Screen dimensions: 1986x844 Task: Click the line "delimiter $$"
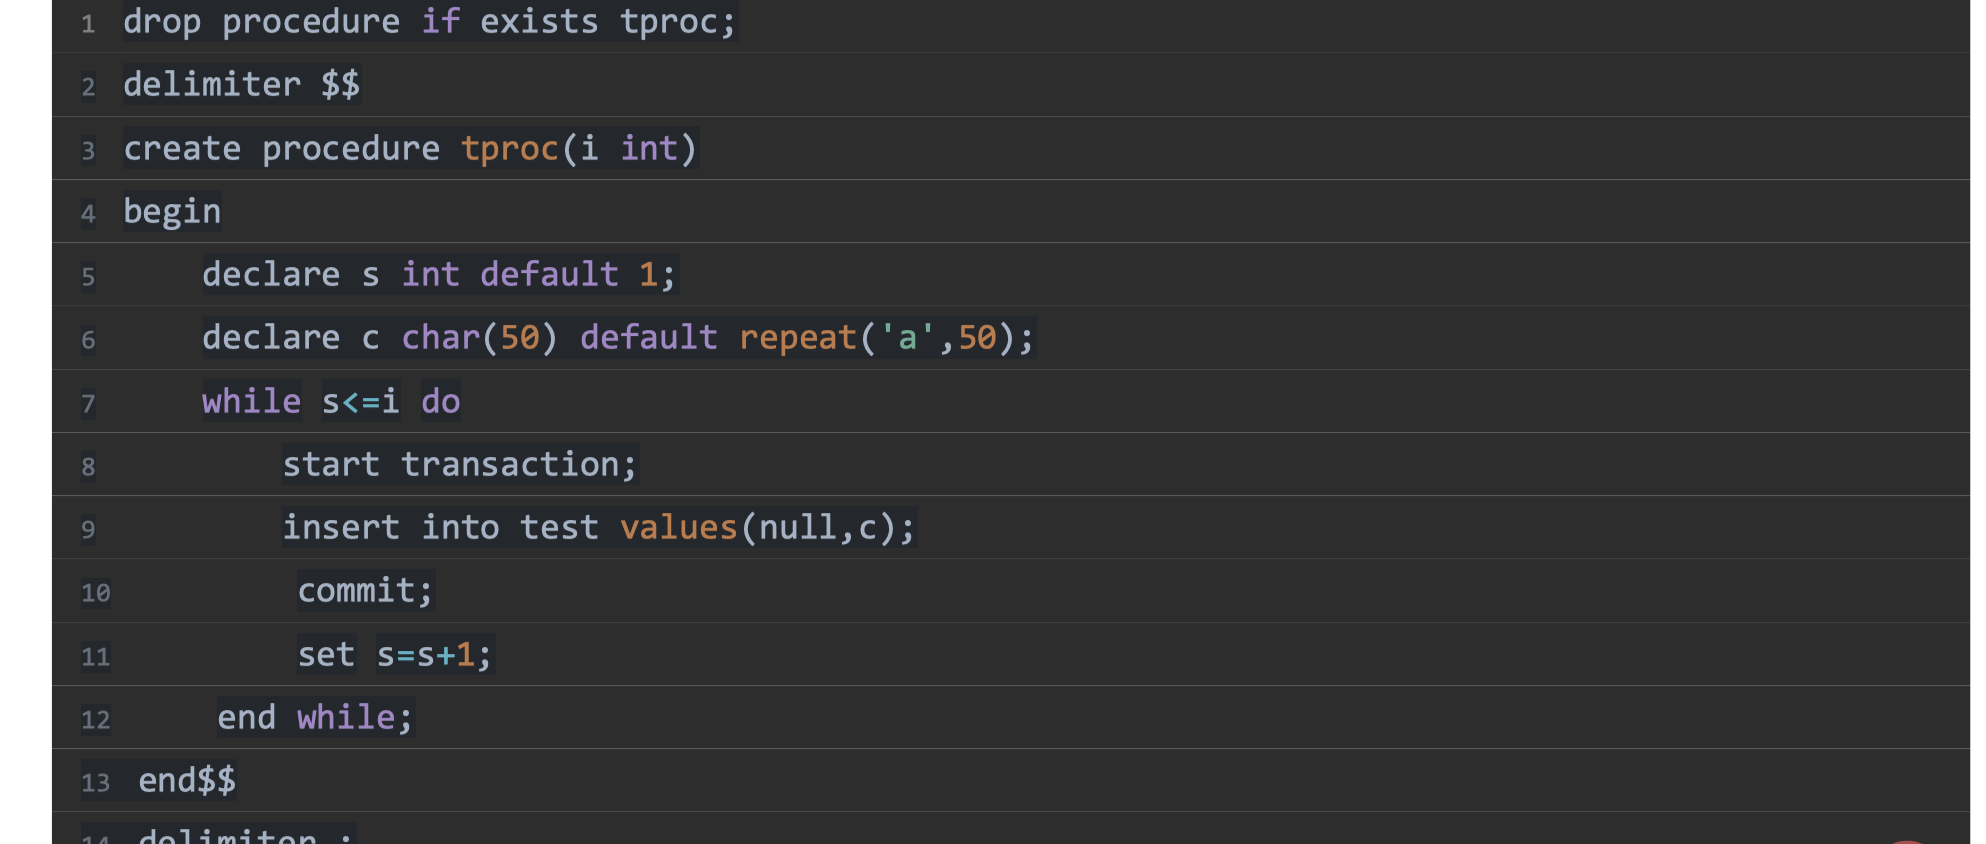[x=241, y=85]
